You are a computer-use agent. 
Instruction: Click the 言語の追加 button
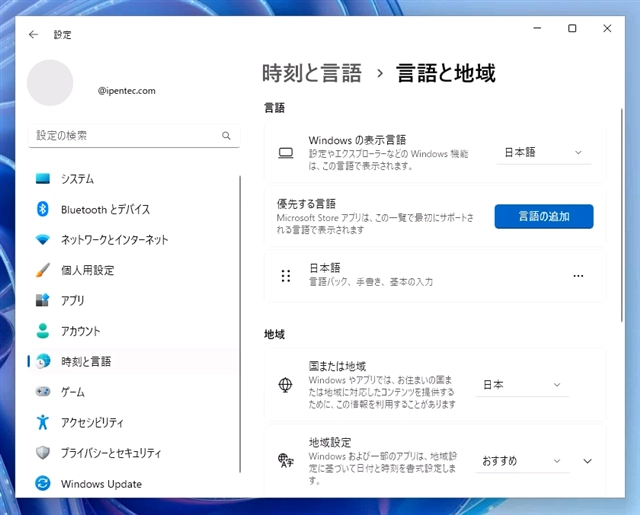click(544, 216)
